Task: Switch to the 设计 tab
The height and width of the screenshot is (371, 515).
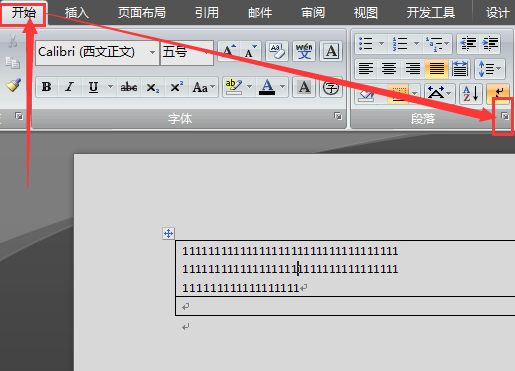Action: (x=498, y=13)
